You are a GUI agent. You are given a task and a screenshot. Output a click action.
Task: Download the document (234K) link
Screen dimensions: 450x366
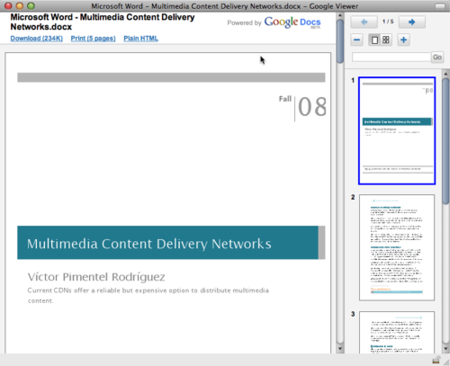[36, 38]
